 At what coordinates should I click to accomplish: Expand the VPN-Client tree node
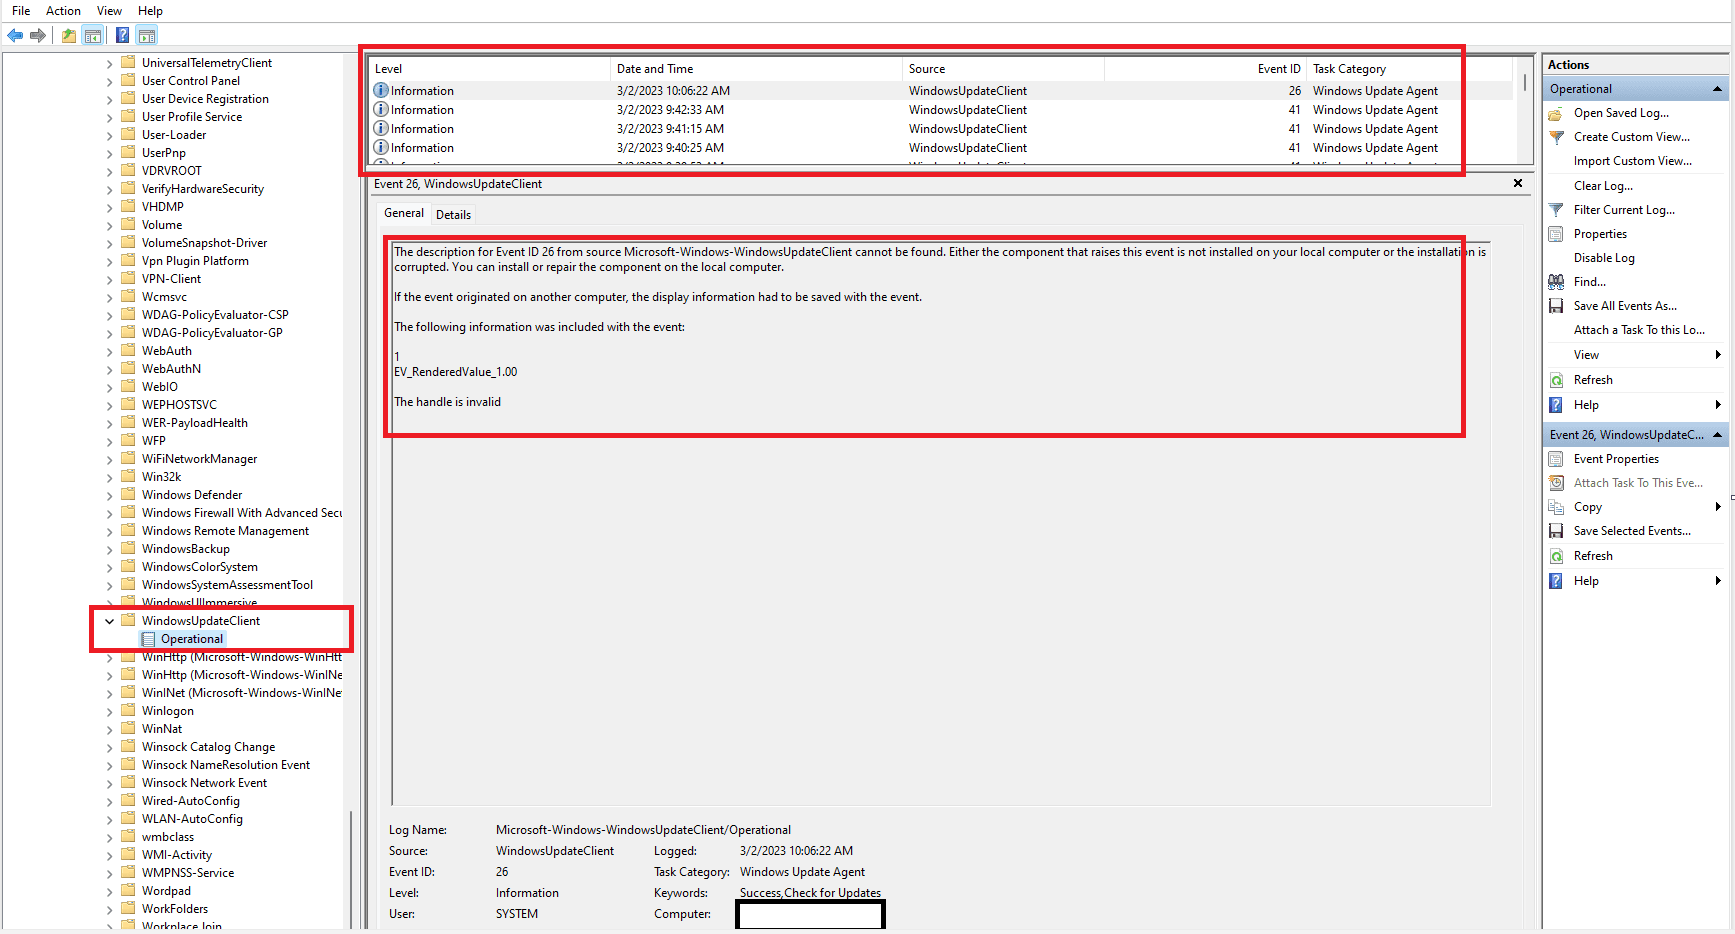tap(109, 279)
